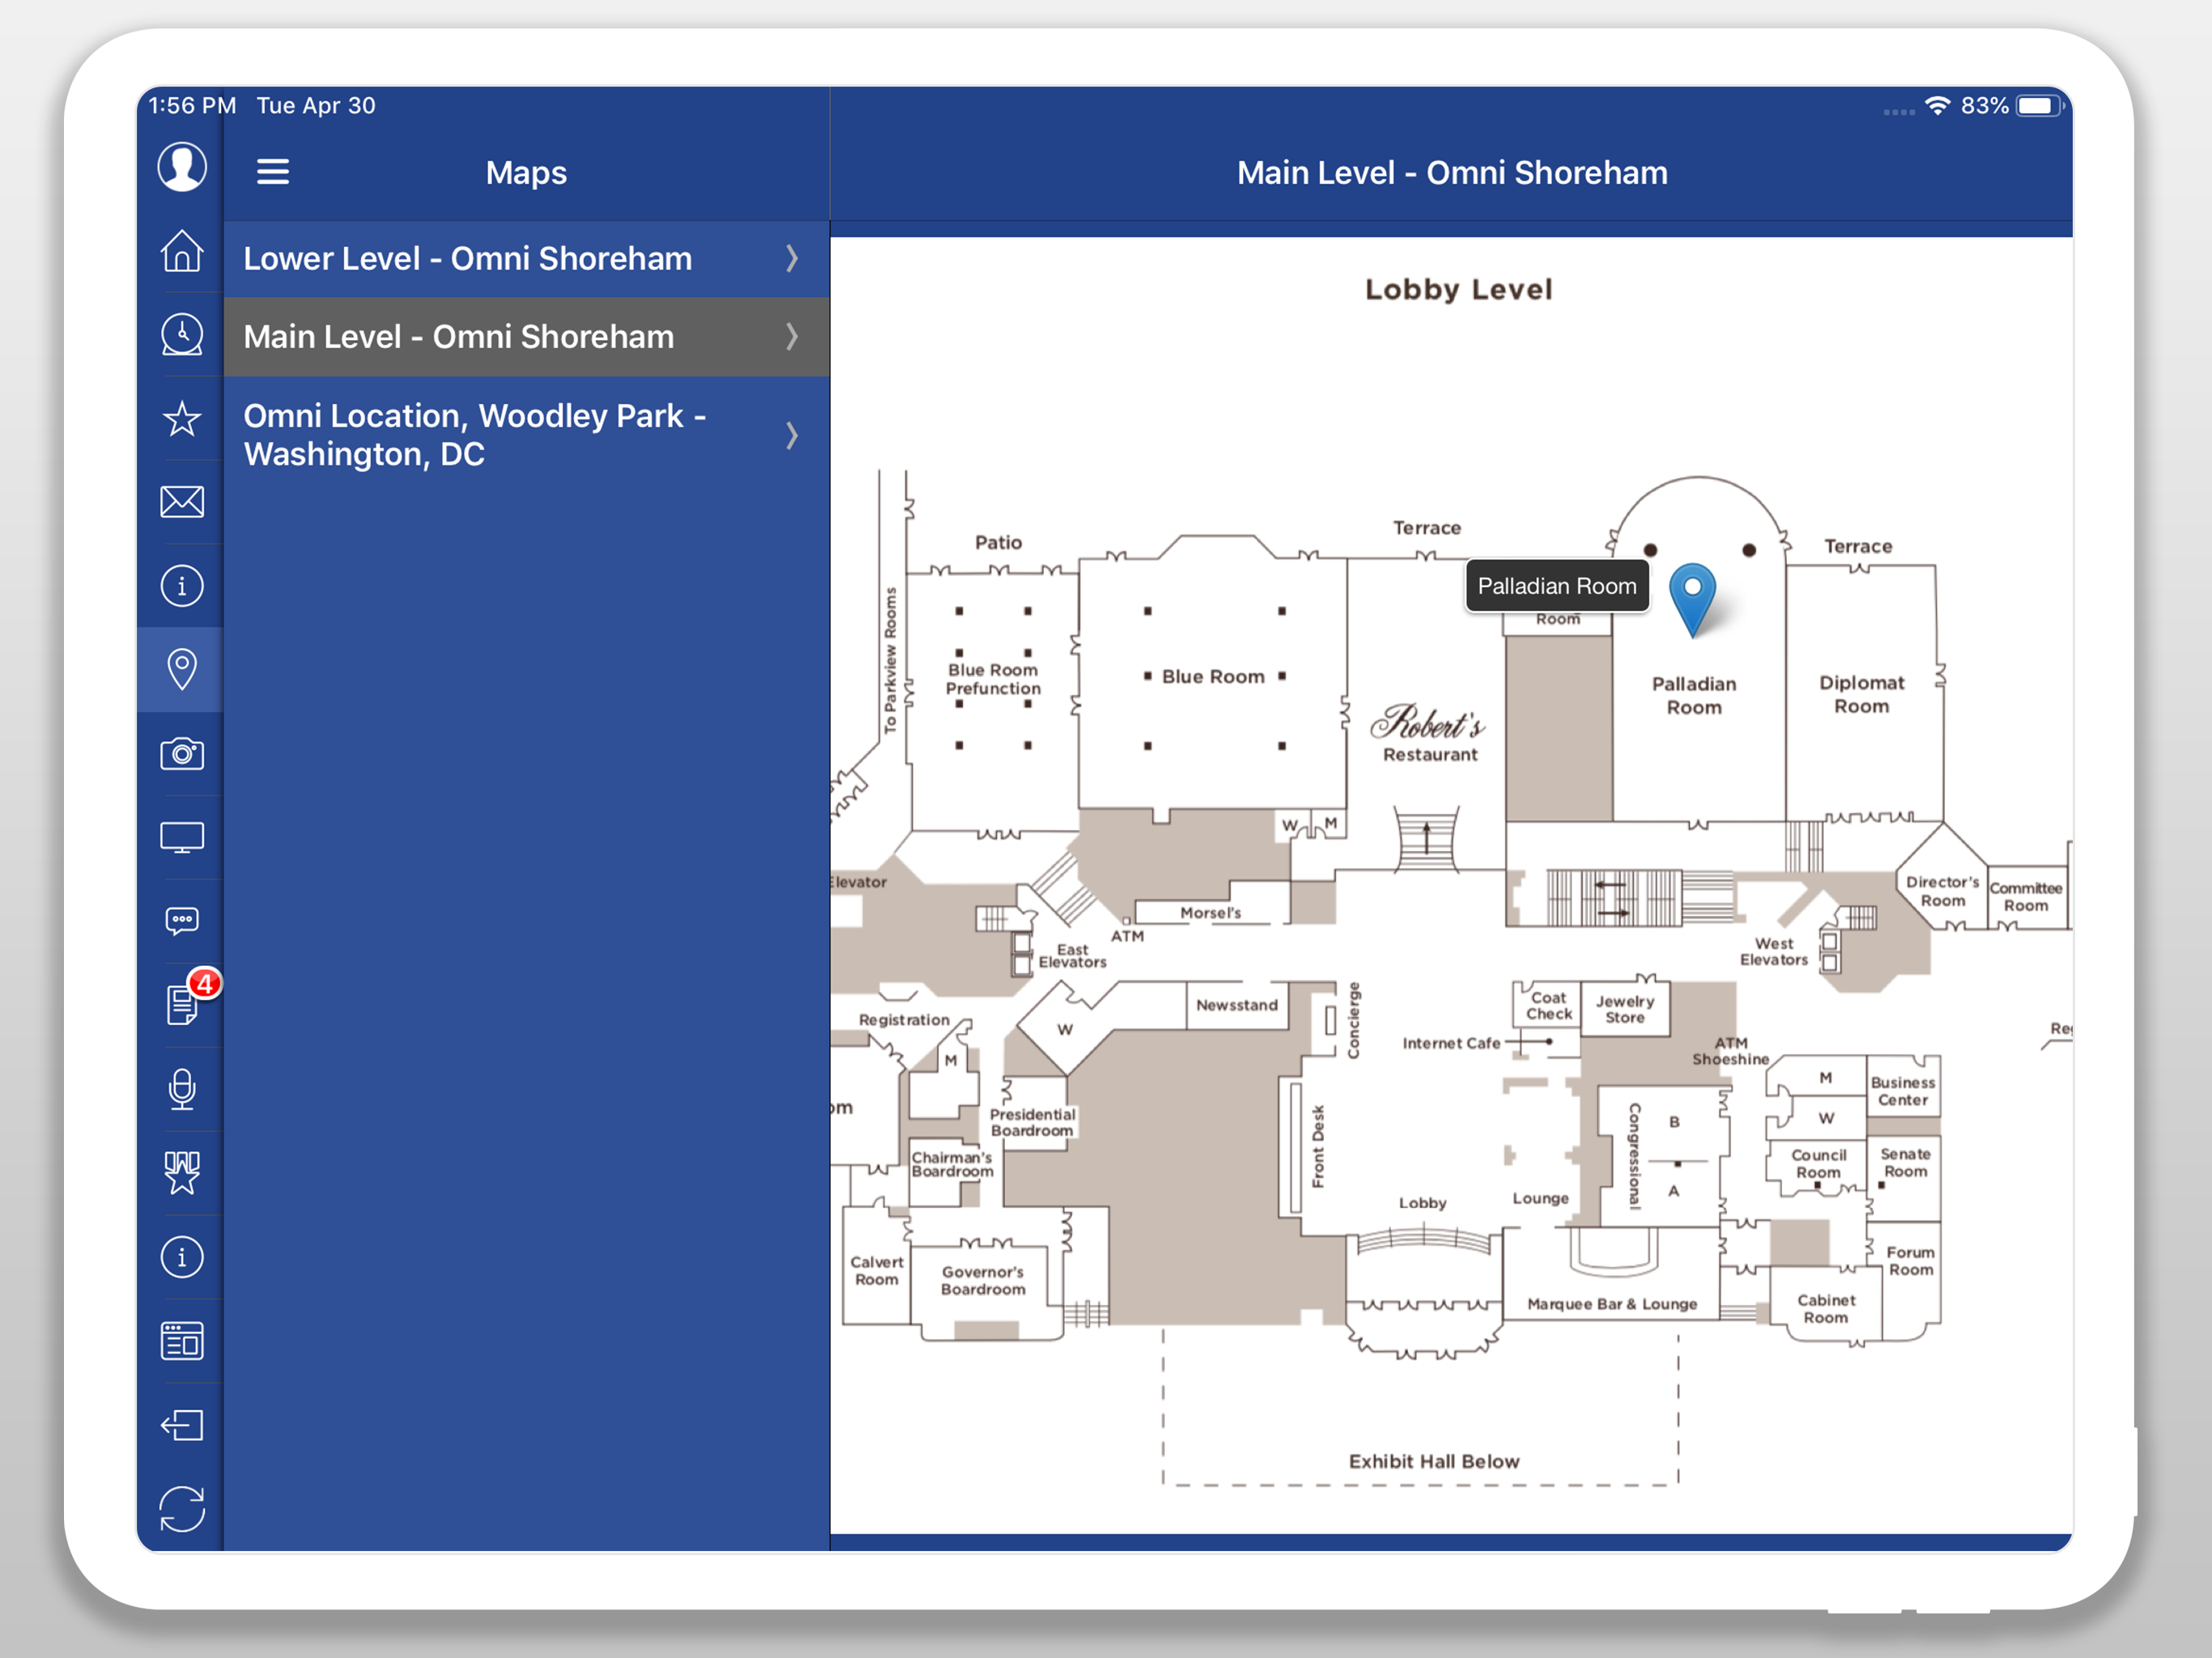The width and height of the screenshot is (2212, 1658).
Task: Tap the "East Elevators" label
Action: click(x=1072, y=956)
